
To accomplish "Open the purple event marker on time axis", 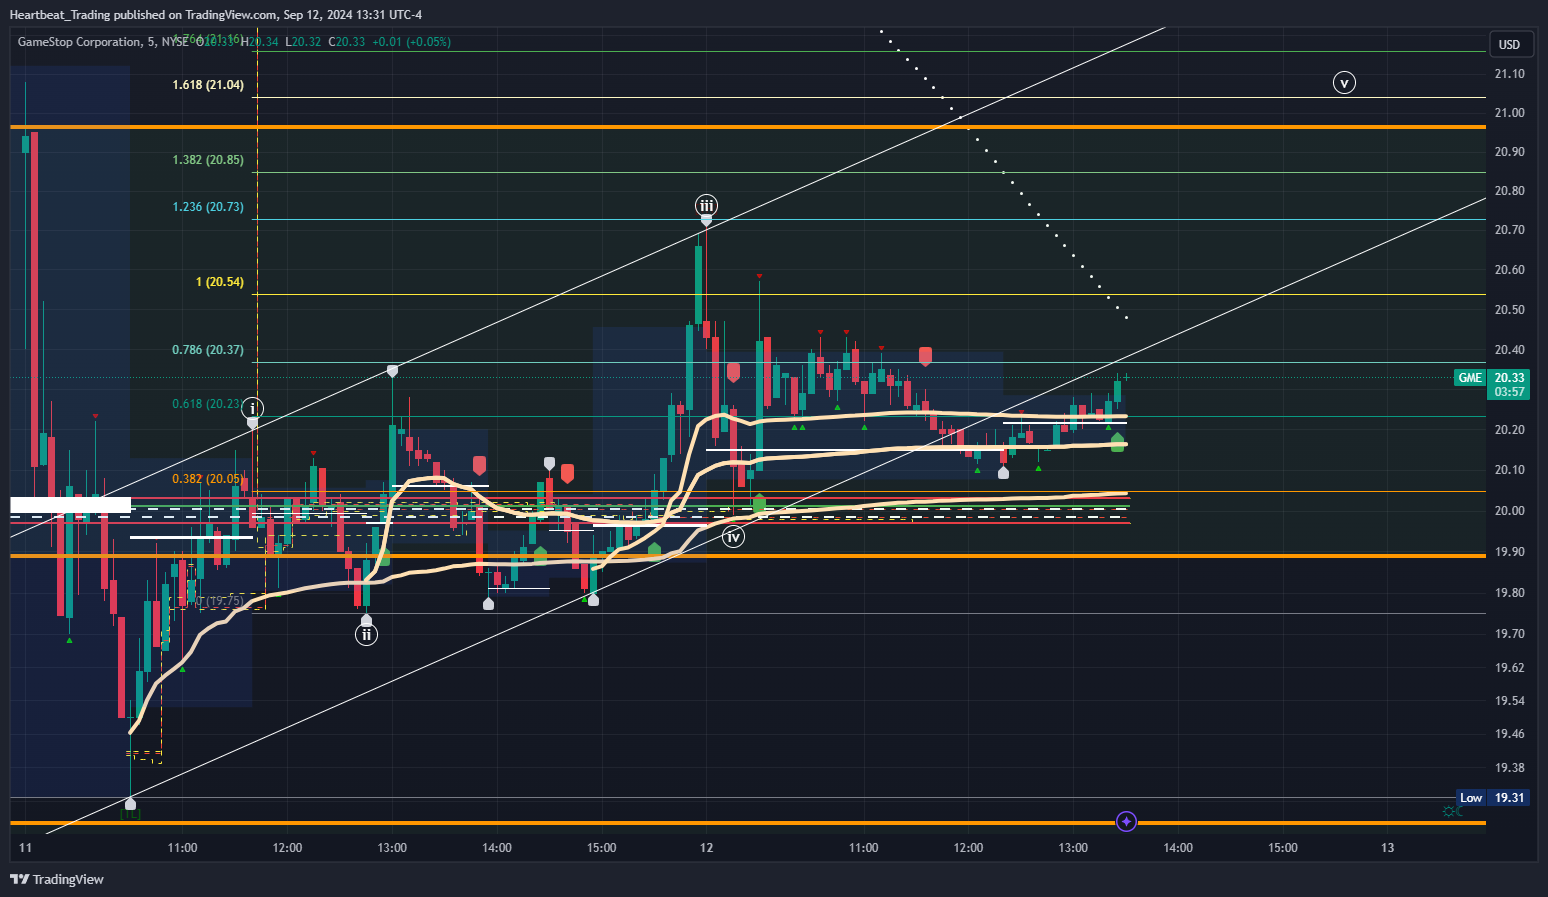I will (1126, 822).
